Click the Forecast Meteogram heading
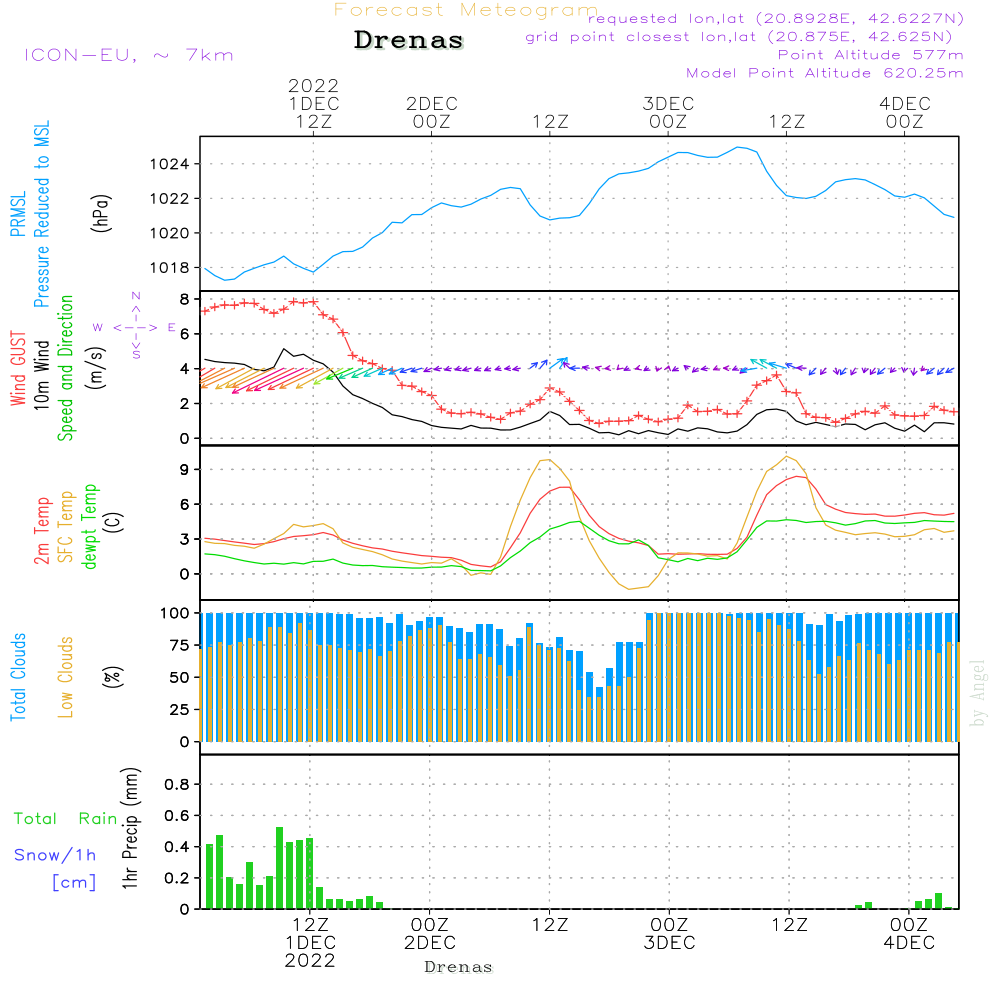The width and height of the screenshot is (1000, 1000). coord(466,11)
